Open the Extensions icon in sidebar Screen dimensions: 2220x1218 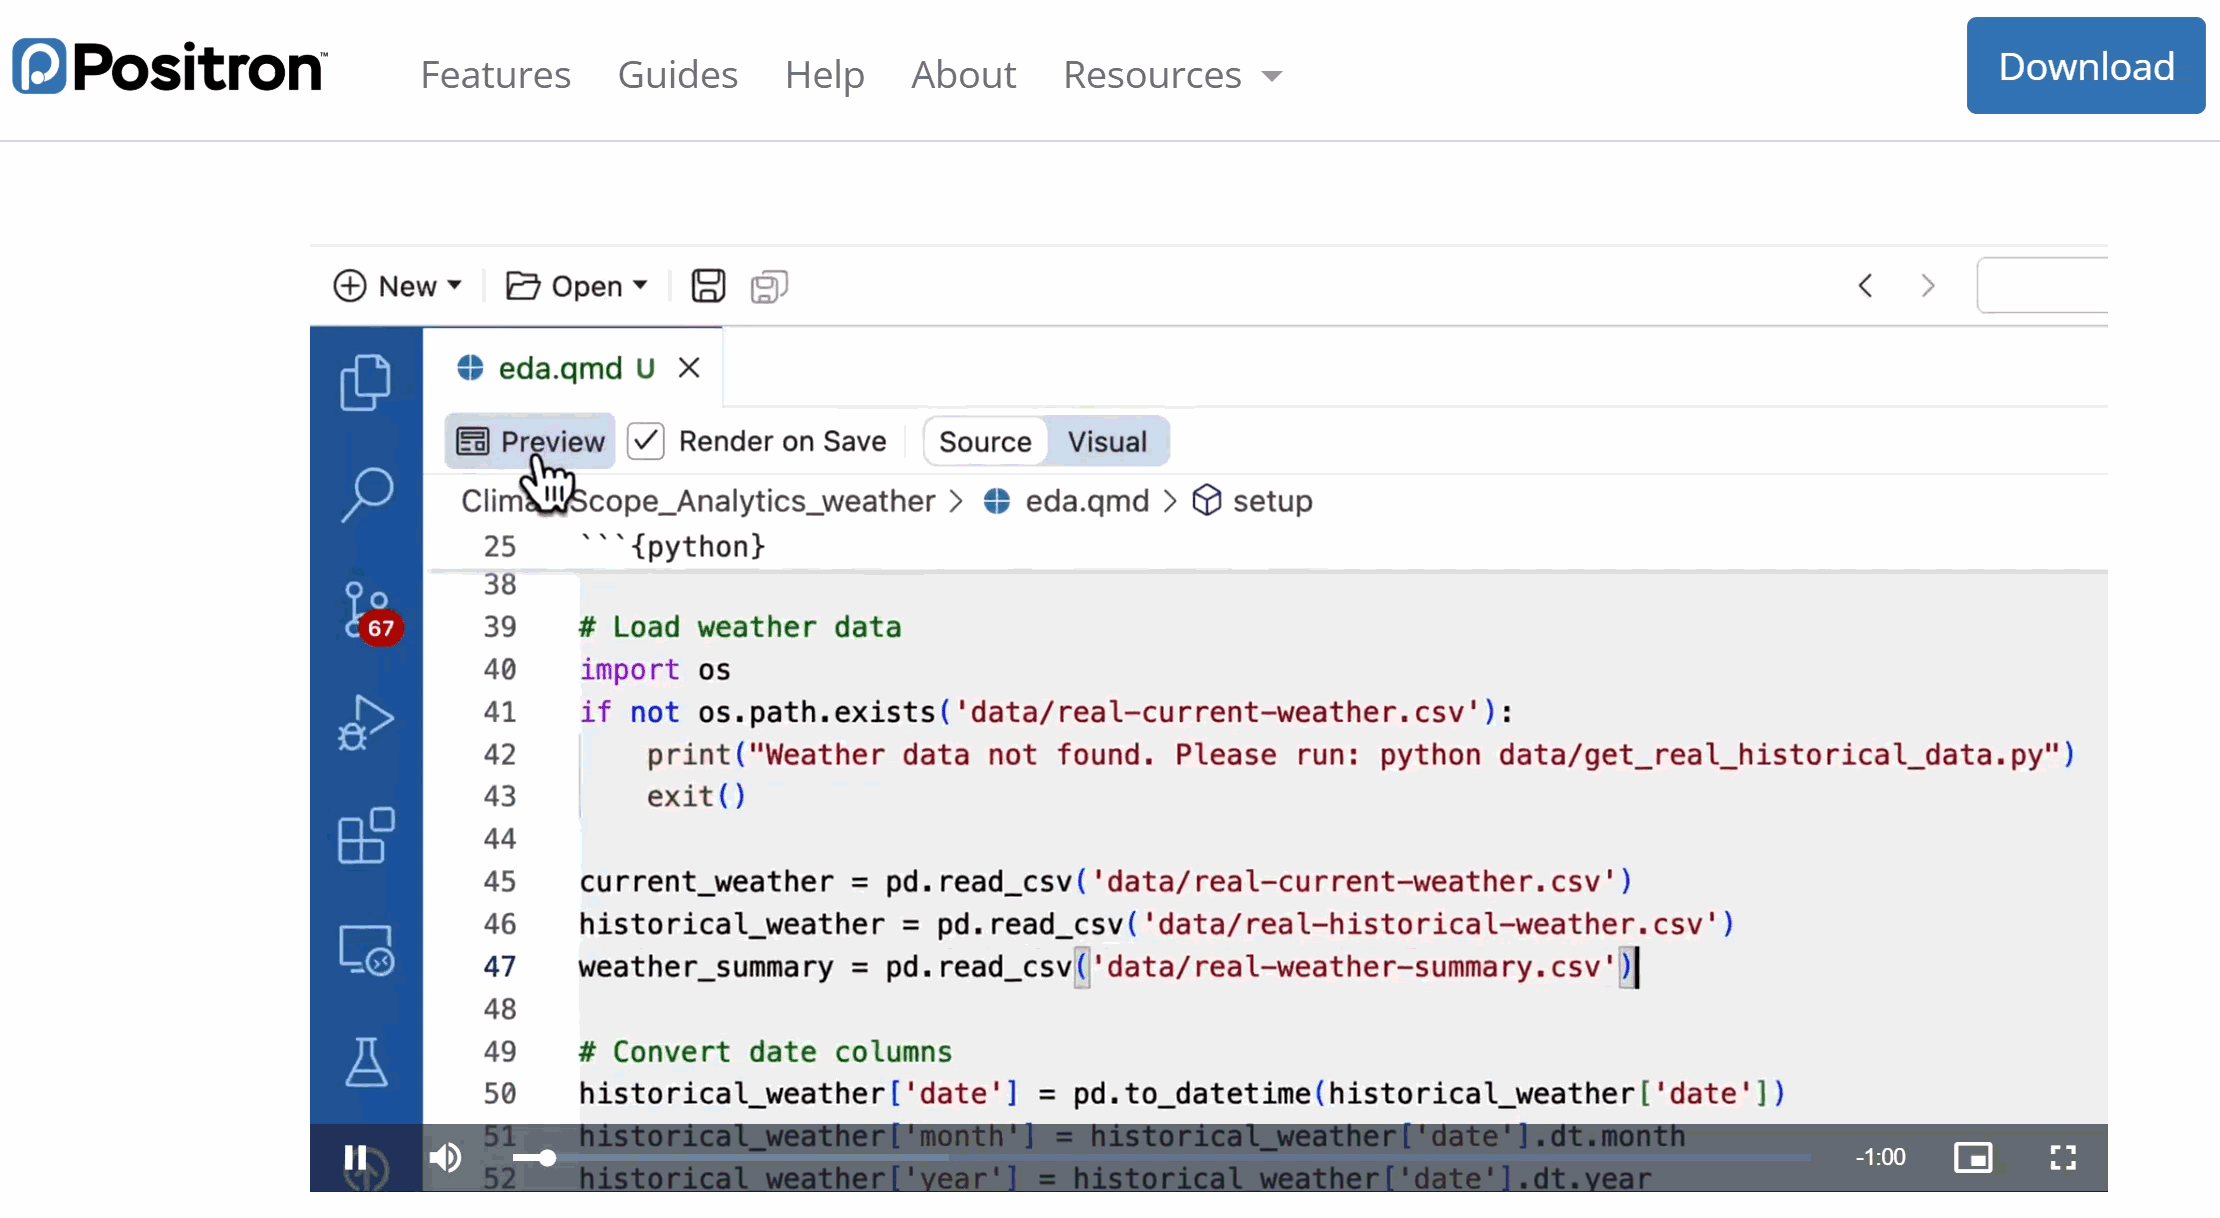click(x=366, y=836)
